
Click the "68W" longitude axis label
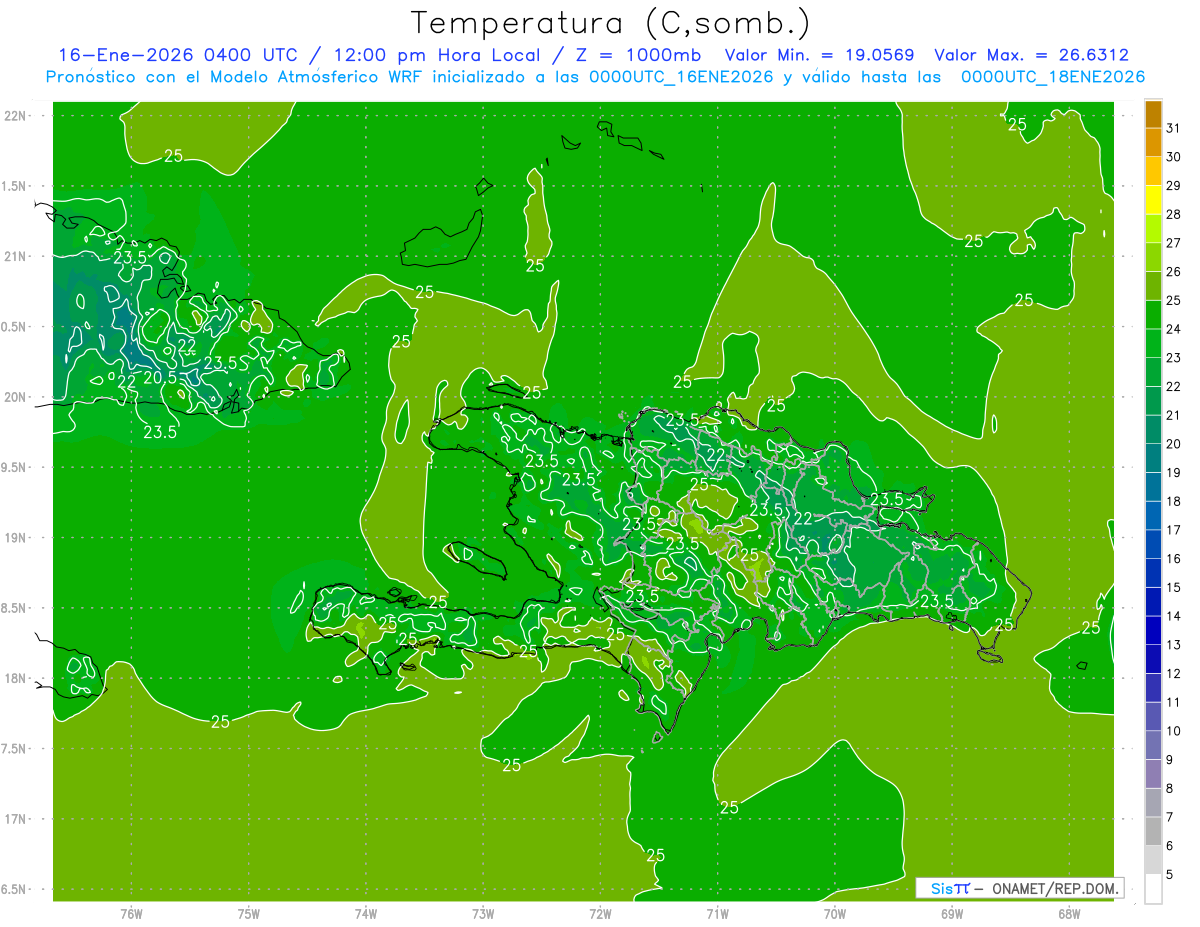pos(1069,913)
